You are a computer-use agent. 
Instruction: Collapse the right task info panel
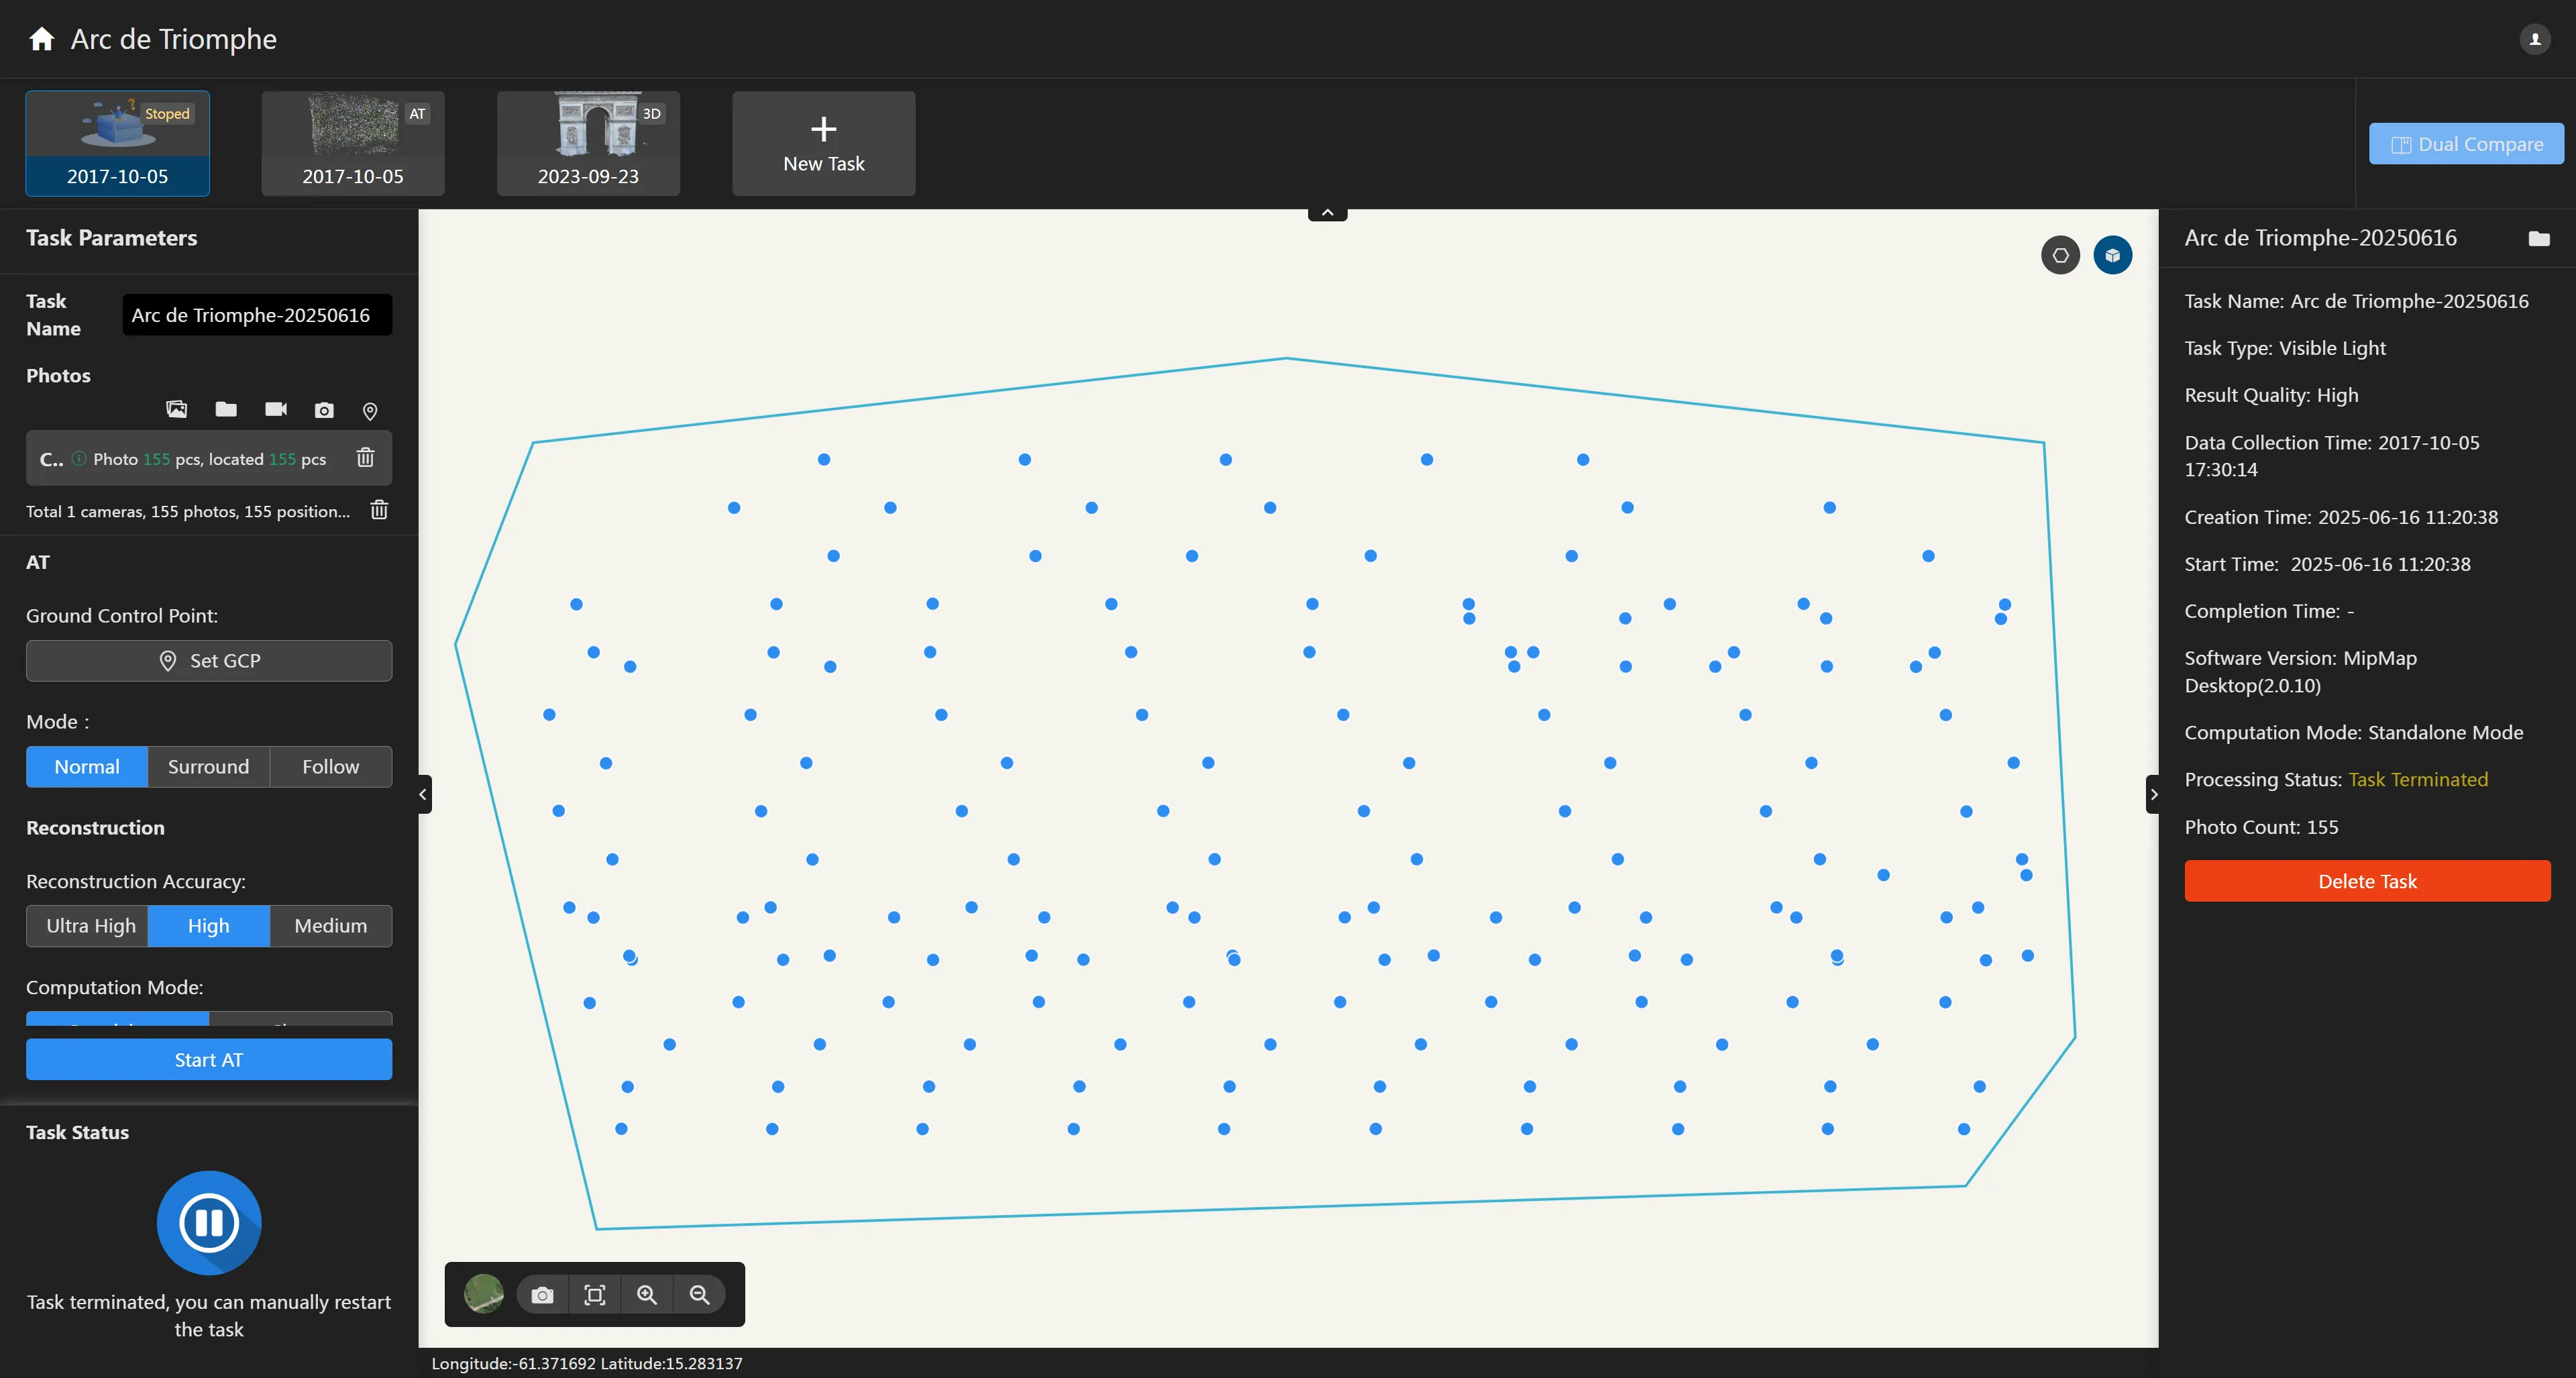[x=2153, y=794]
